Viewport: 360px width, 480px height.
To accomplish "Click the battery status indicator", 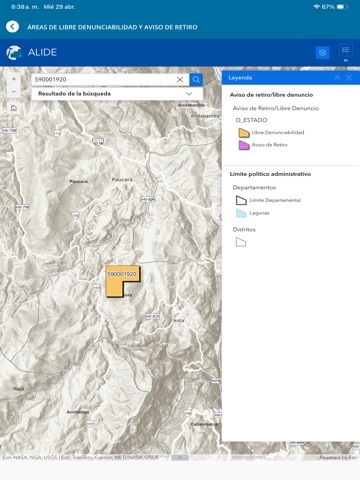I will (x=342, y=7).
